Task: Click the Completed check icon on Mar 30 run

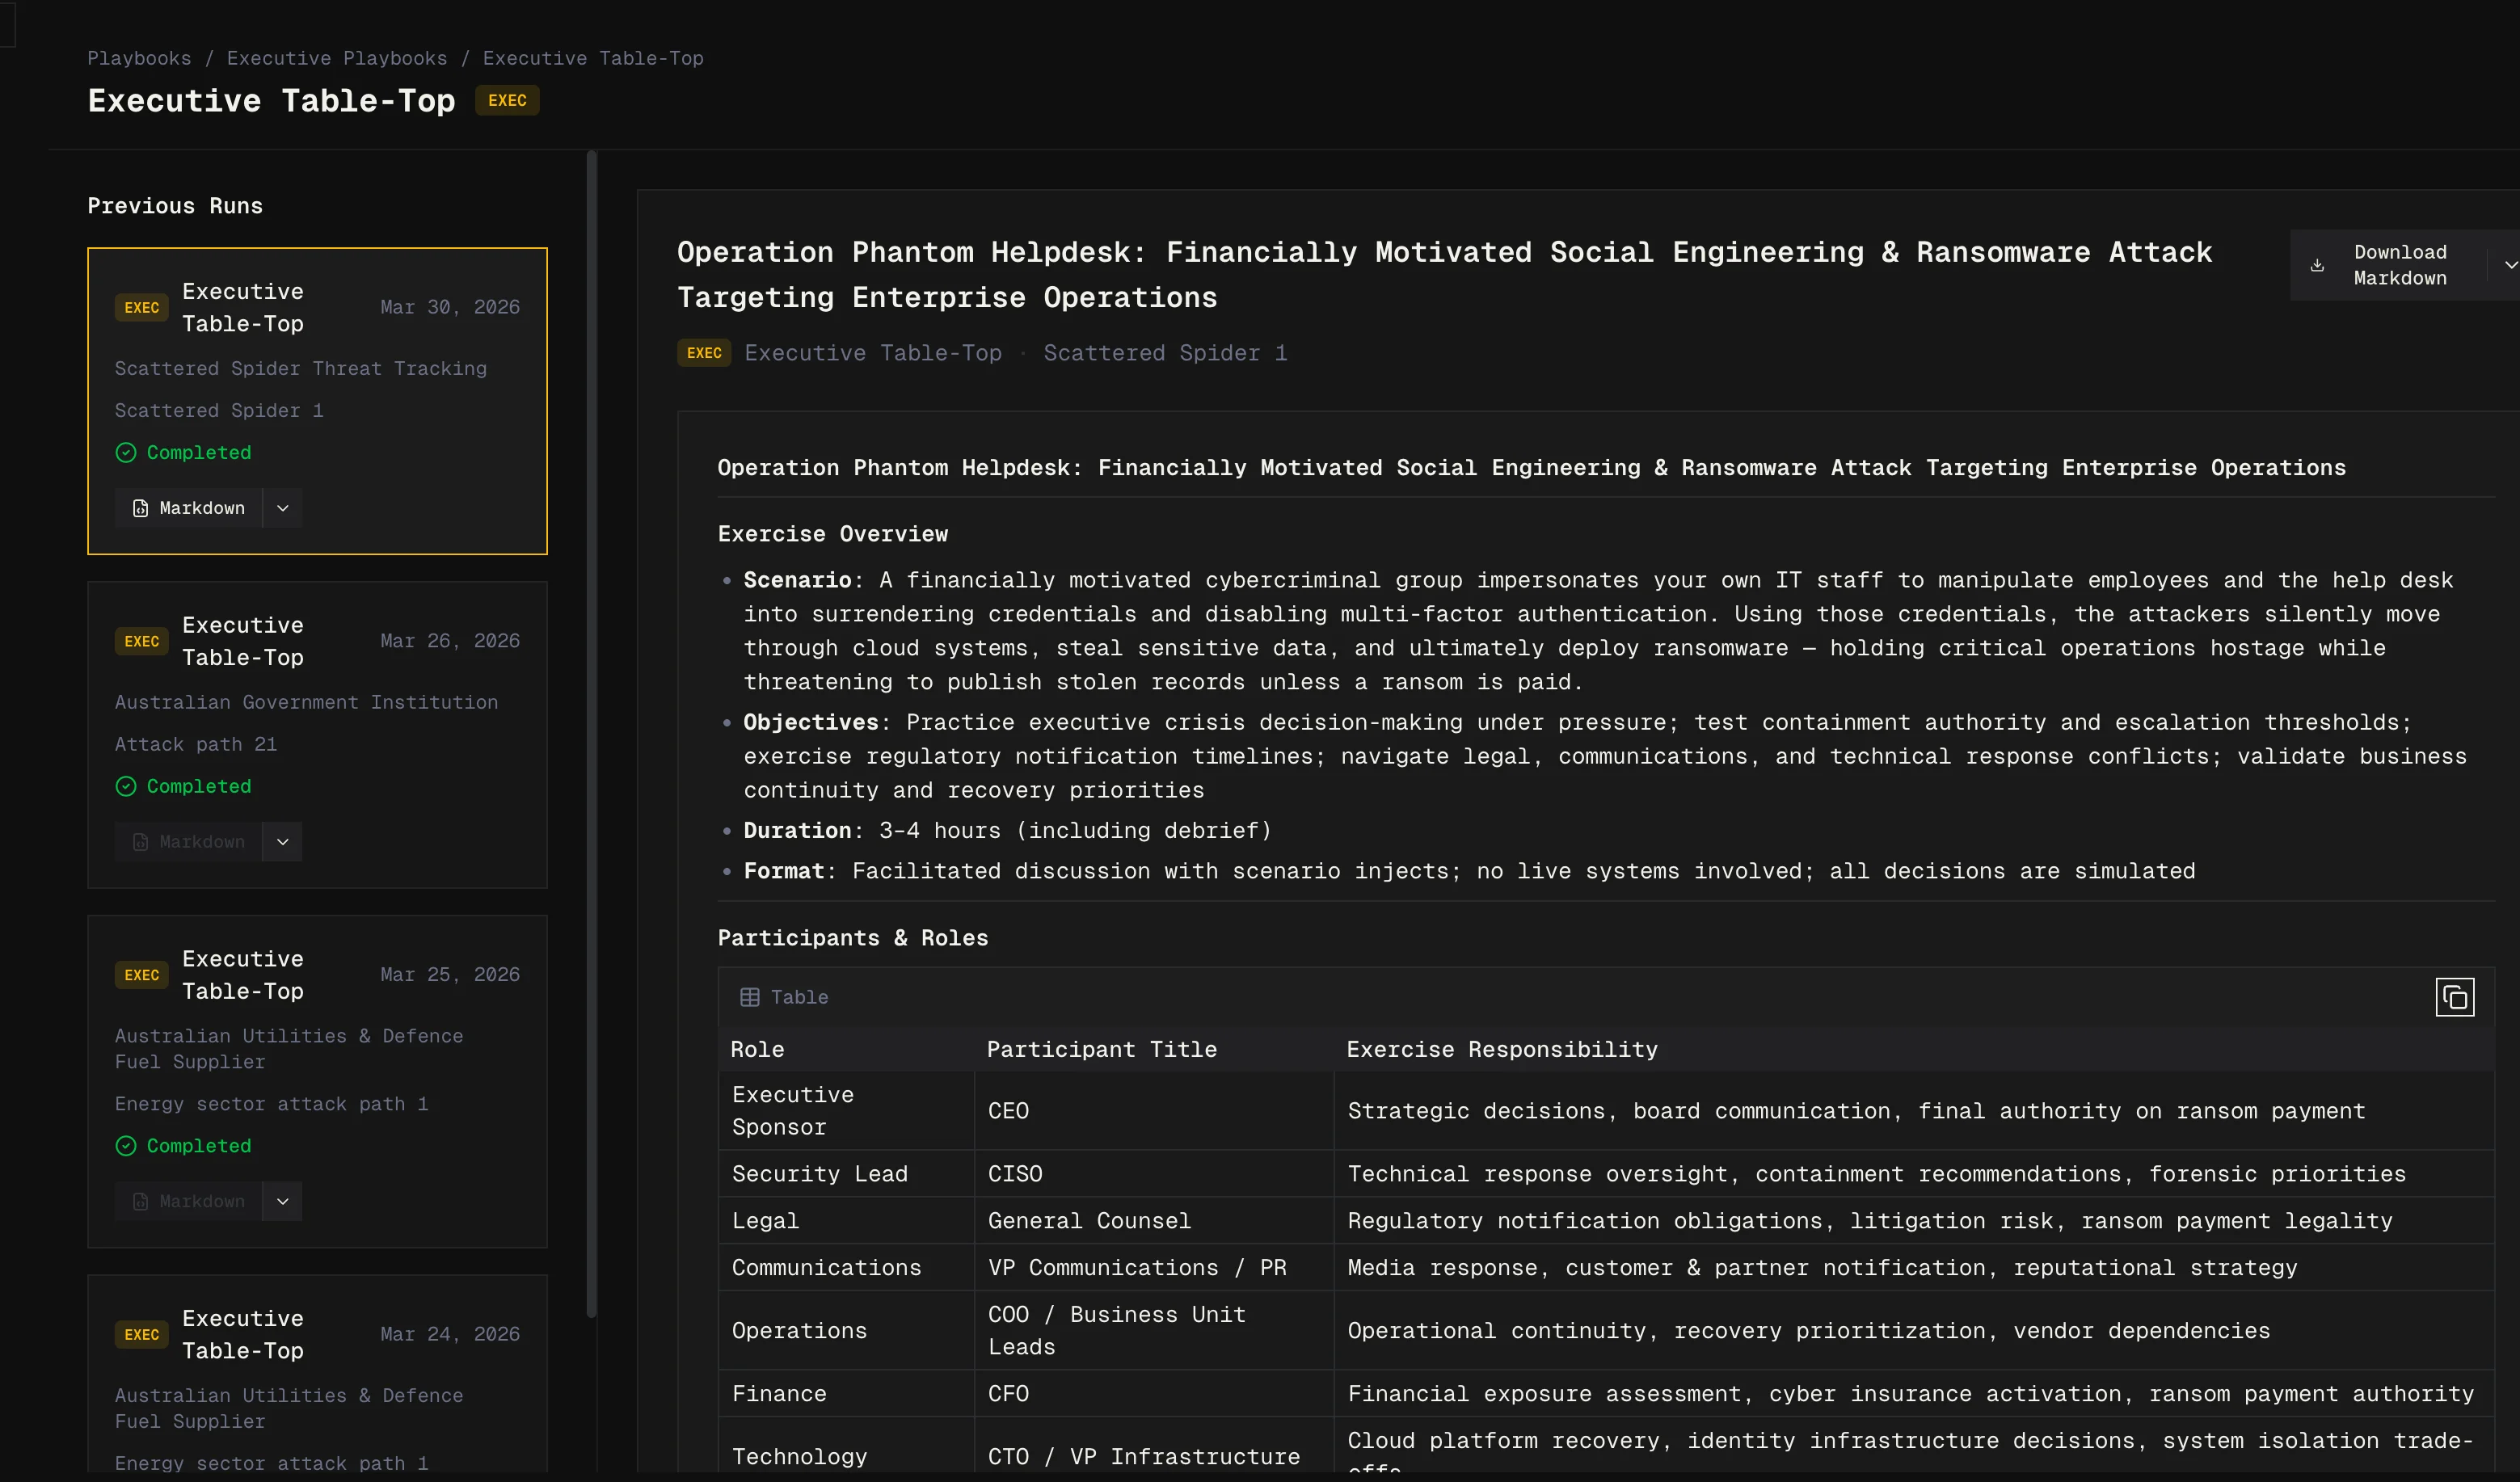Action: coord(126,453)
